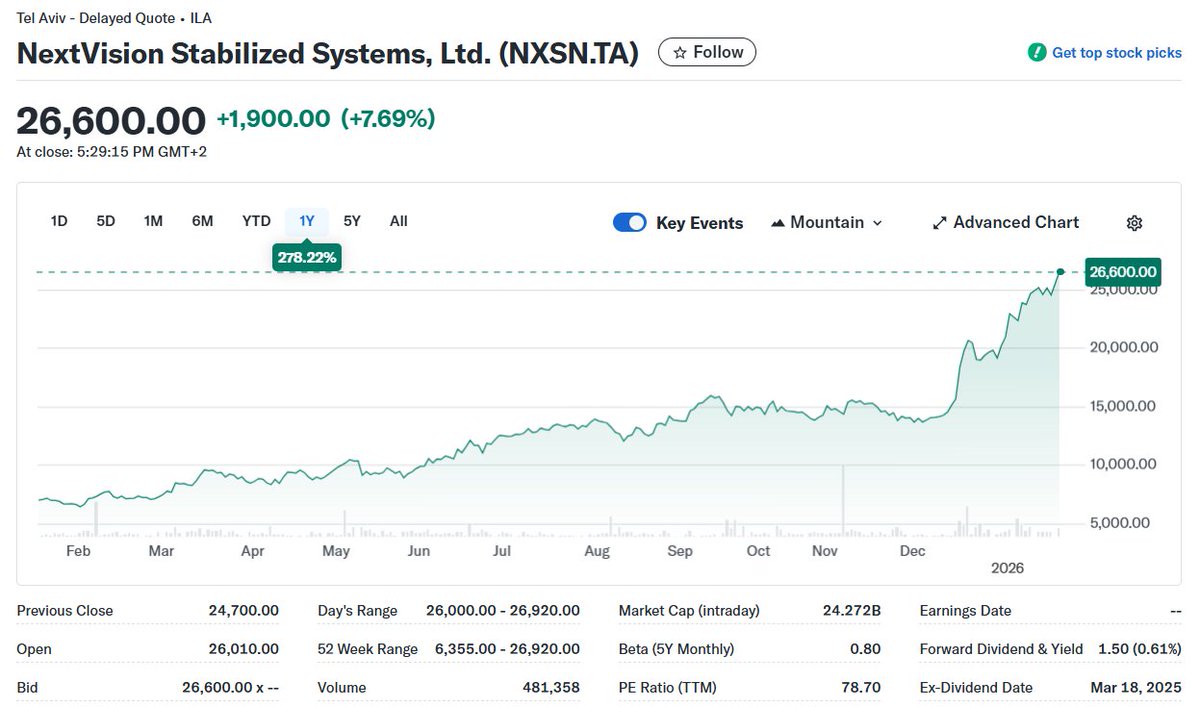Select the 5D time range
The width and height of the screenshot is (1200, 707).
point(106,221)
